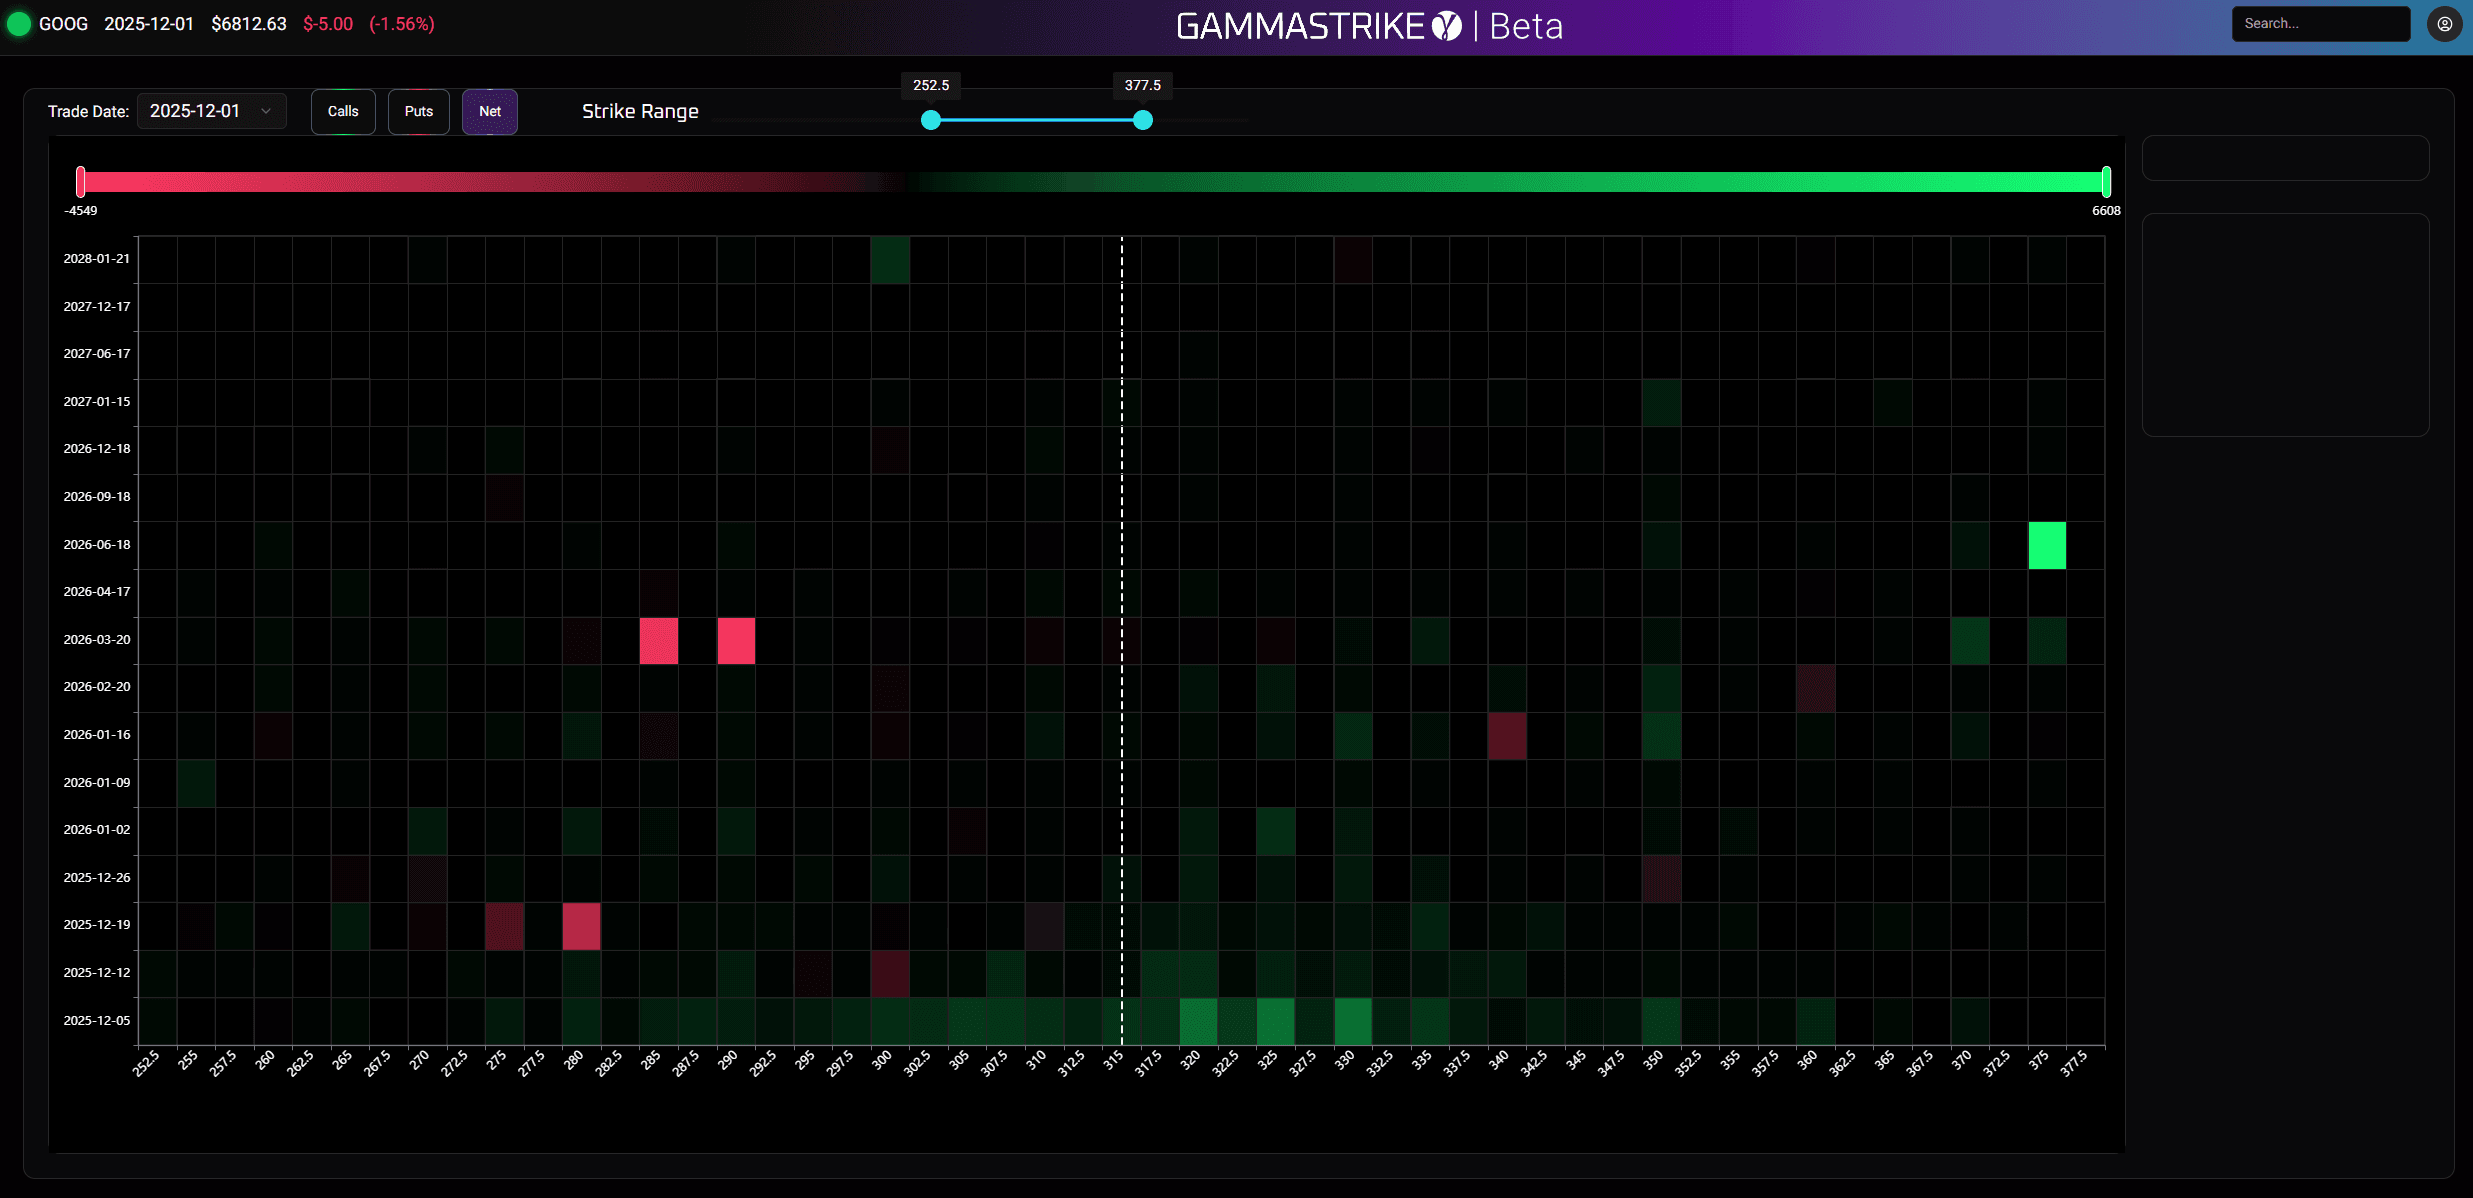Click the red 285 strike 2026-03-20 cell
Viewport: 2473px width, 1198px height.
(659, 640)
